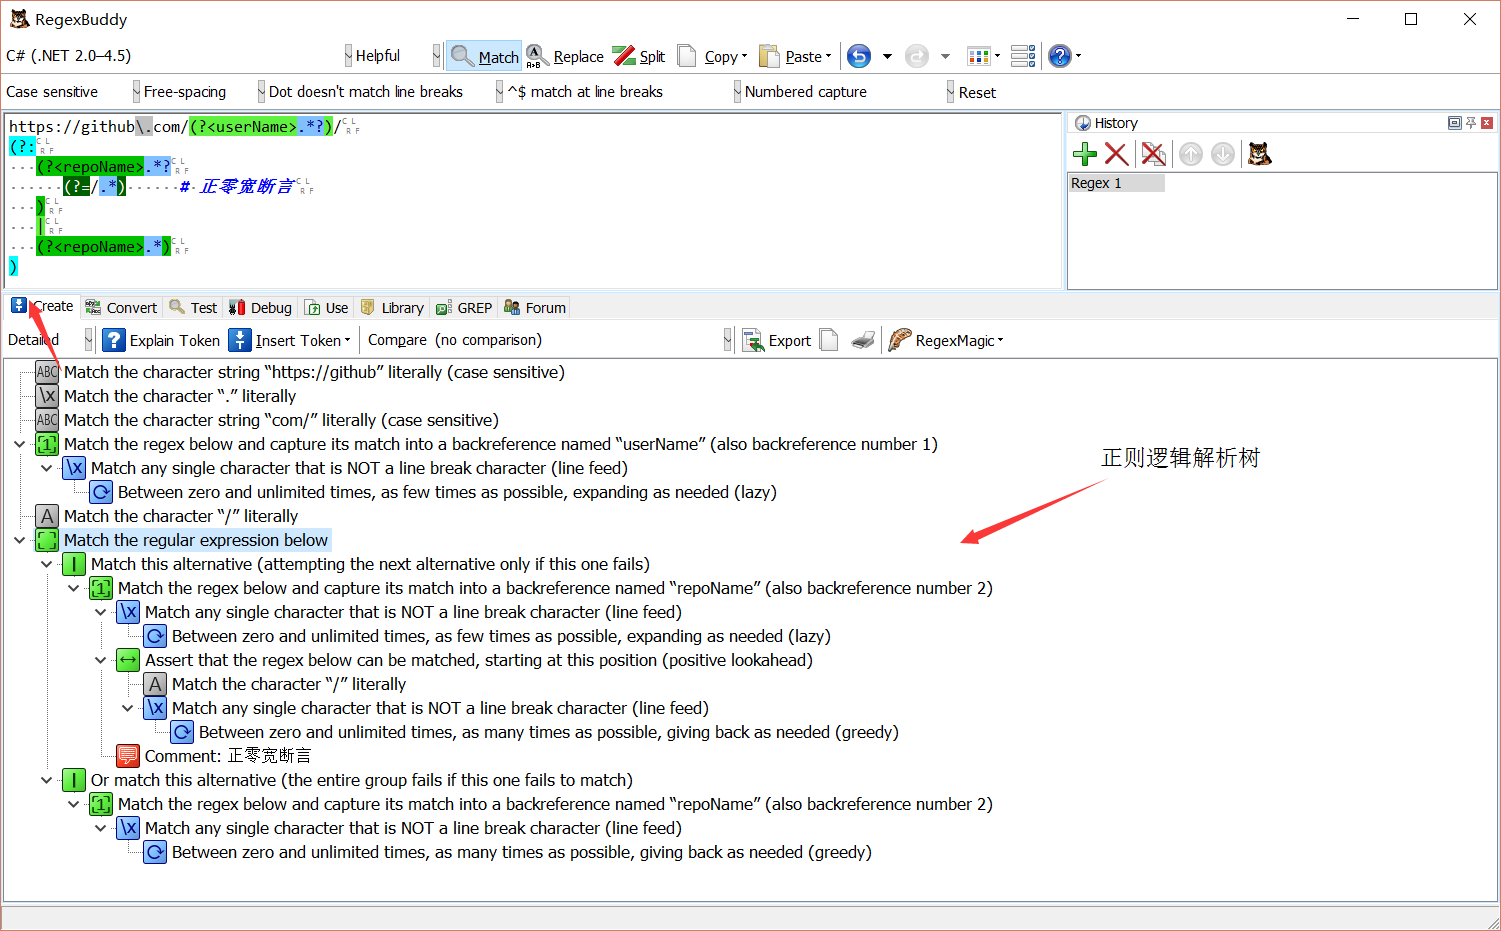Click the Explain Token button
The width and height of the screenshot is (1501, 931).
pyautogui.click(x=161, y=340)
